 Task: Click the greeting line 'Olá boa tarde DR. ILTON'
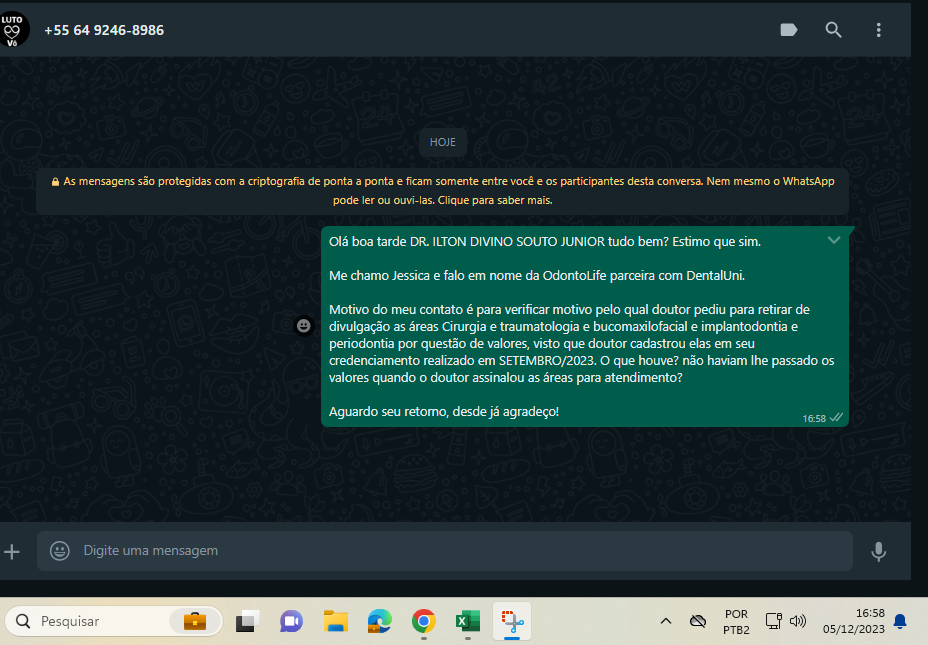(x=545, y=241)
